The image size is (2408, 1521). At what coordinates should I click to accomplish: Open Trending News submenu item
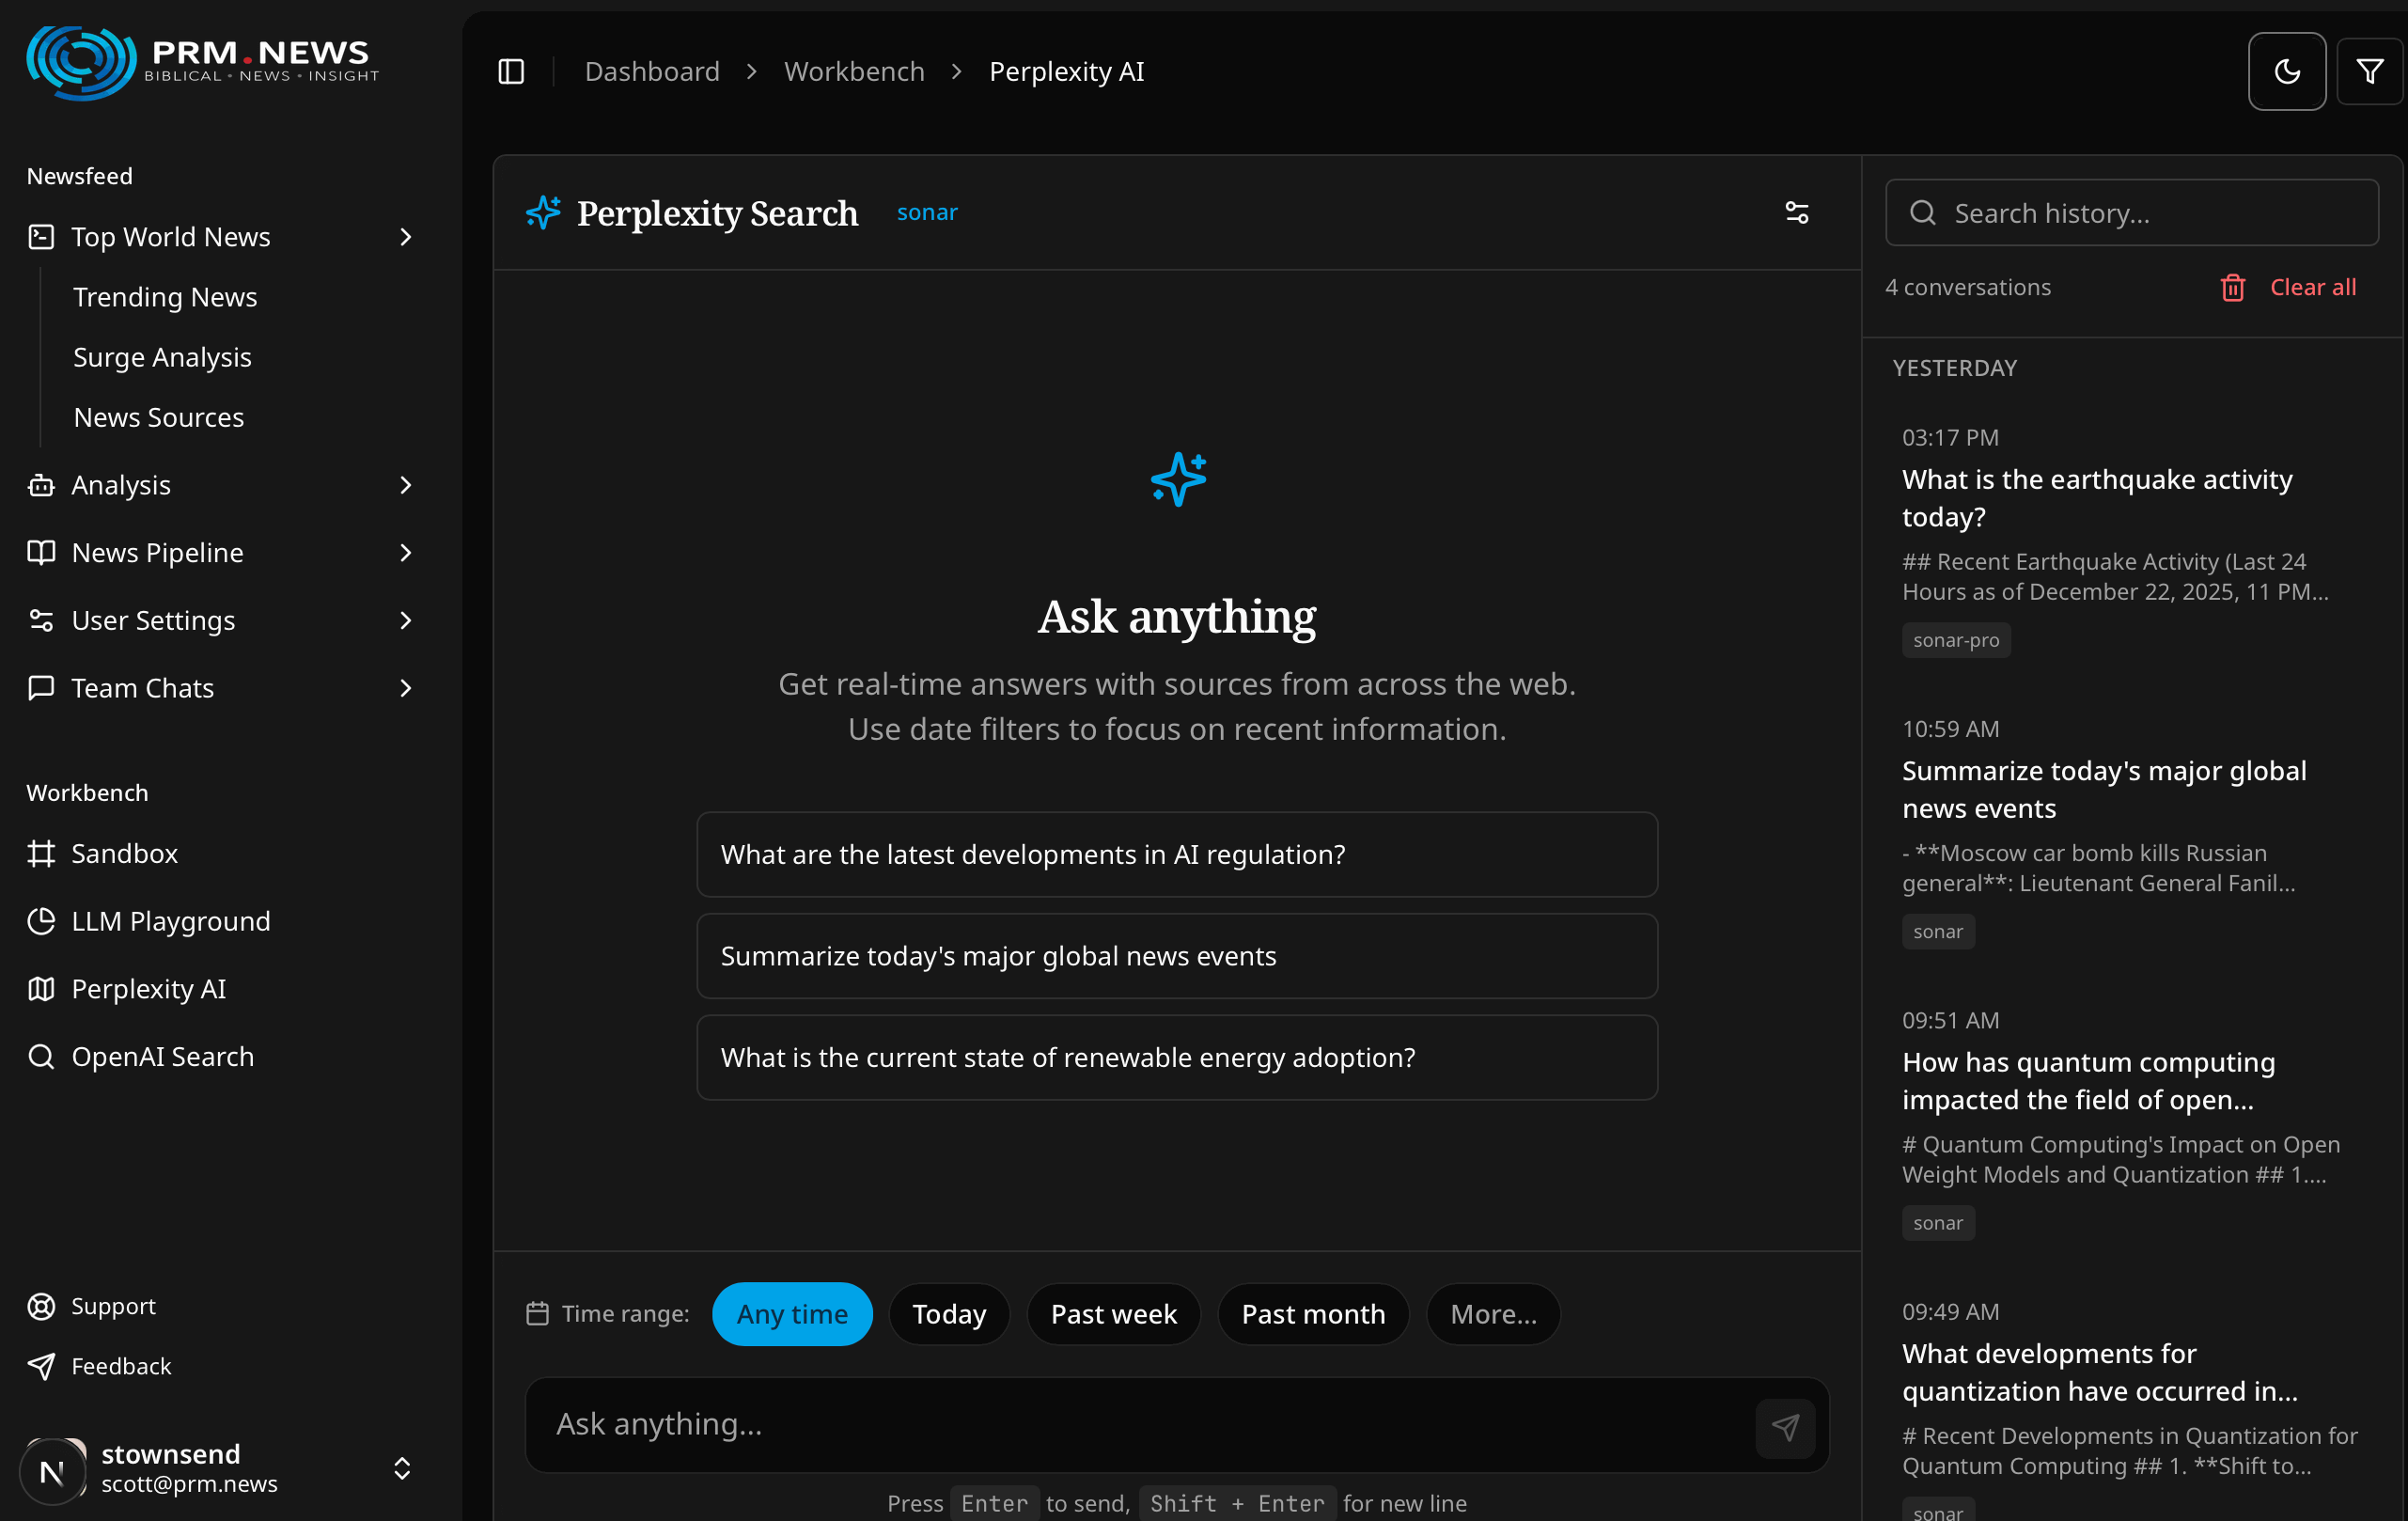click(165, 297)
